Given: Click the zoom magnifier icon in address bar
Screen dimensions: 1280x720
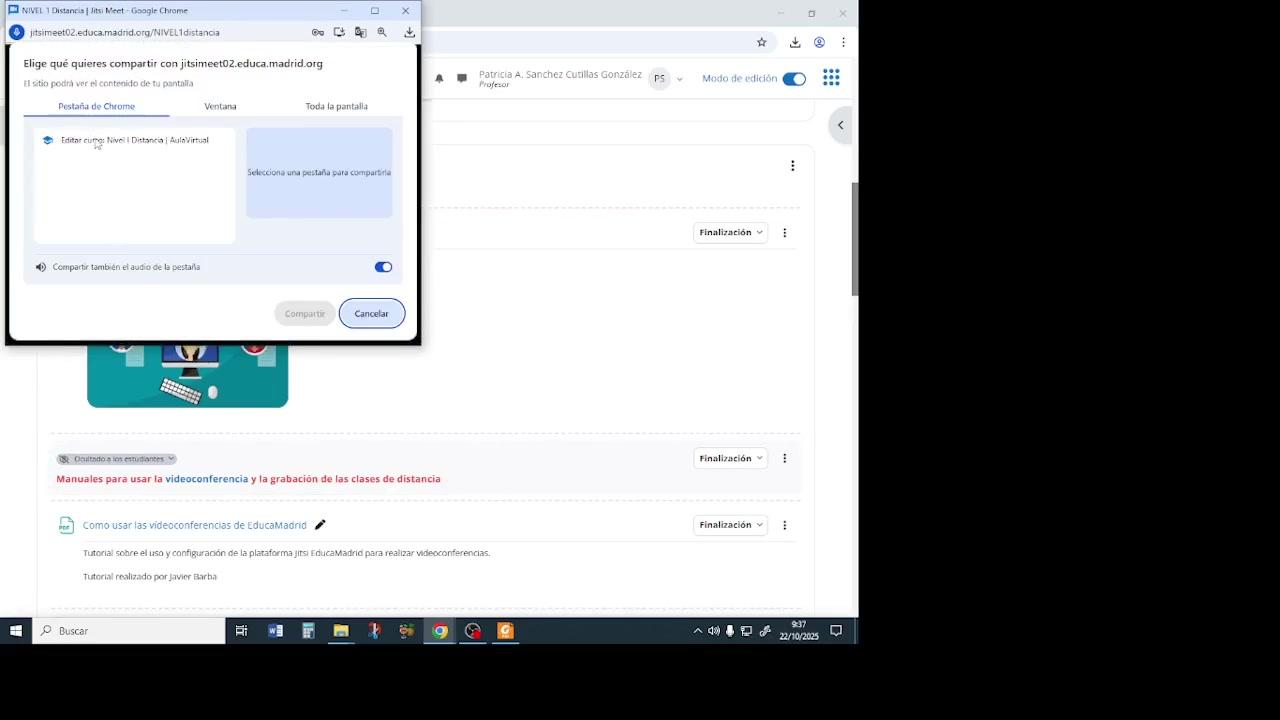Looking at the screenshot, I should point(382,32).
